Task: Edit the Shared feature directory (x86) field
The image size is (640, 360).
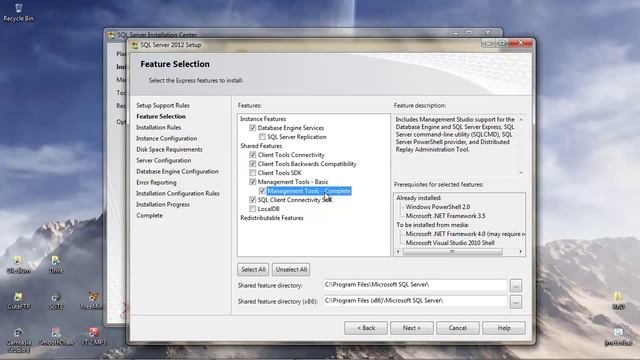Action: [415, 301]
